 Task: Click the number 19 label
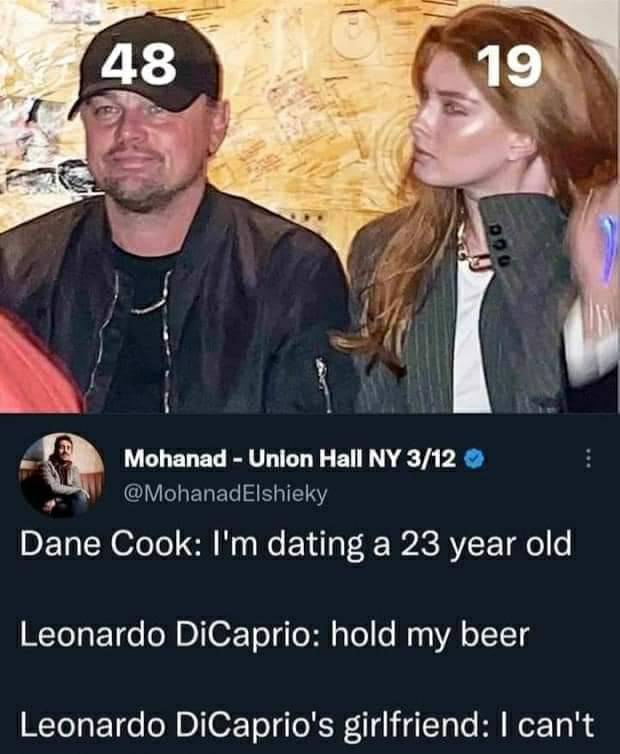click(509, 68)
